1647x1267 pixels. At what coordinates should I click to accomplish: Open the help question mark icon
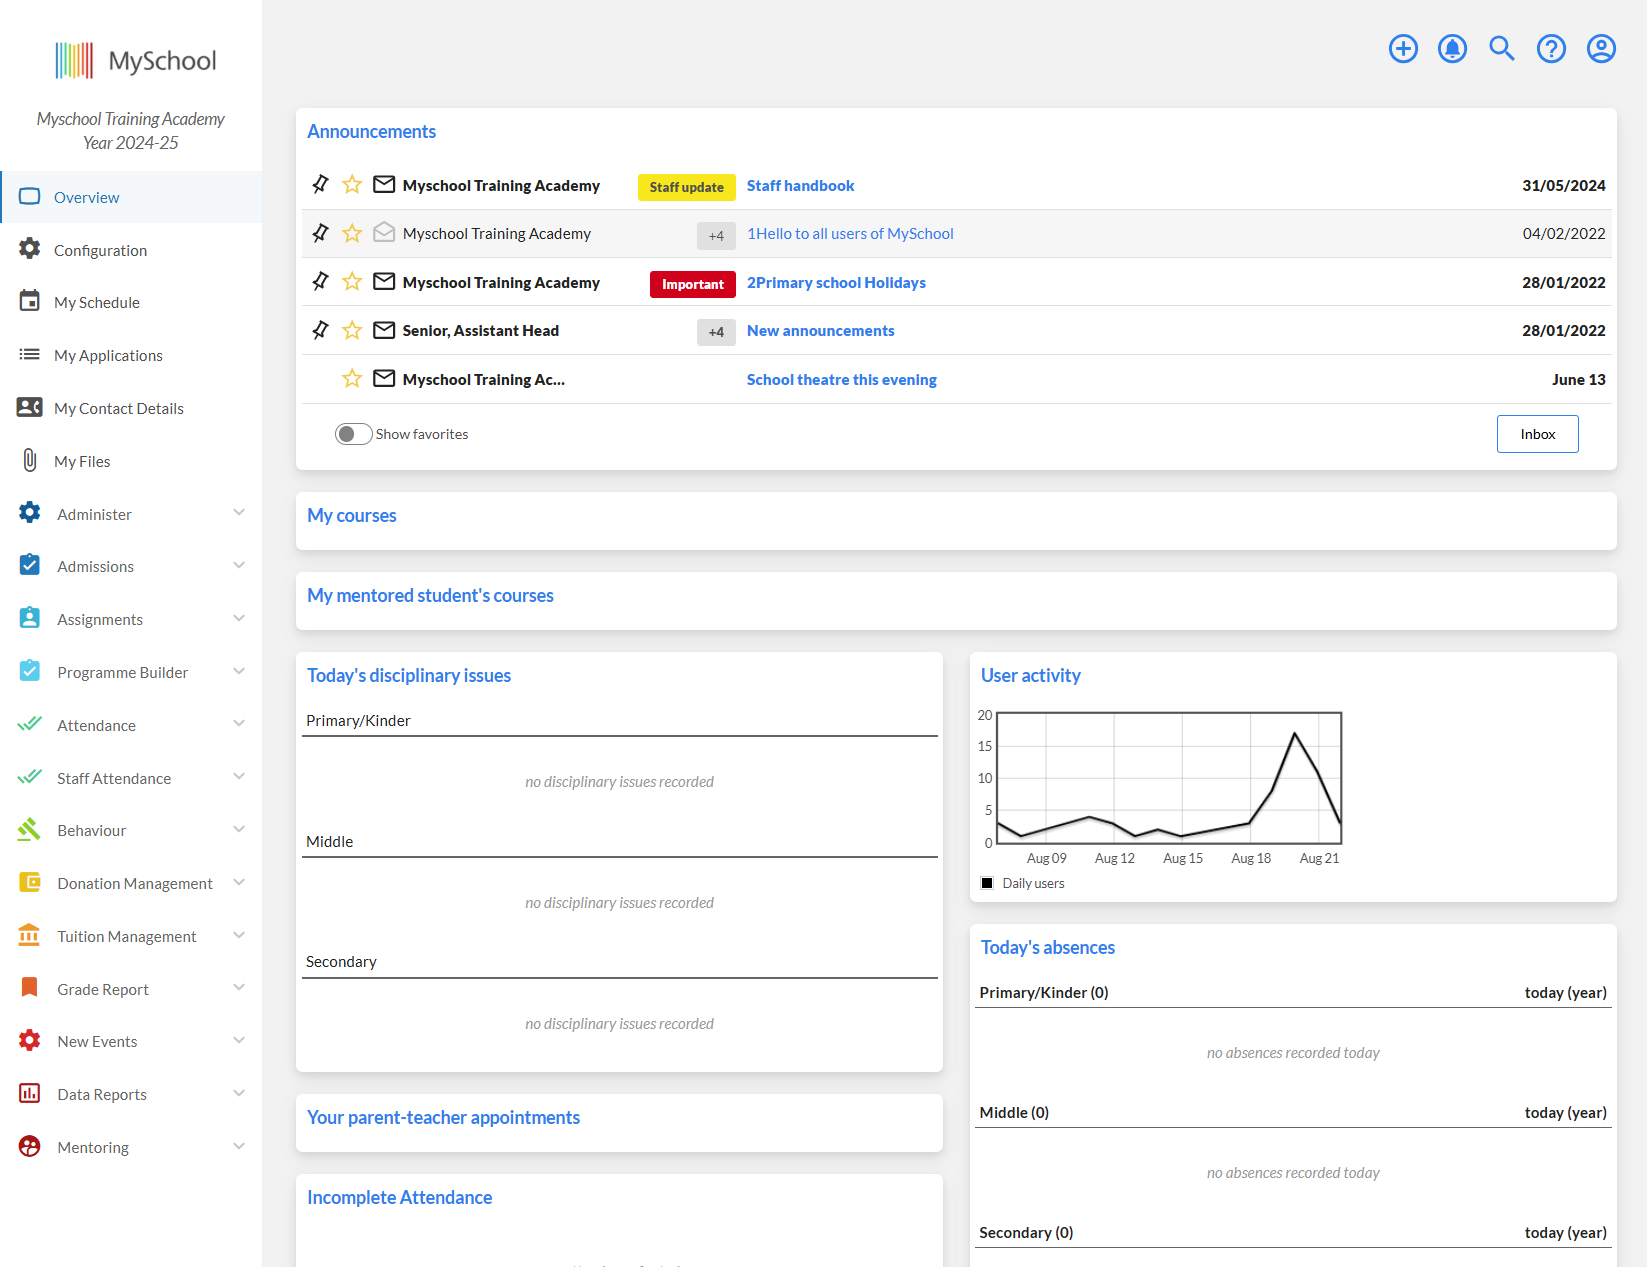click(1551, 48)
